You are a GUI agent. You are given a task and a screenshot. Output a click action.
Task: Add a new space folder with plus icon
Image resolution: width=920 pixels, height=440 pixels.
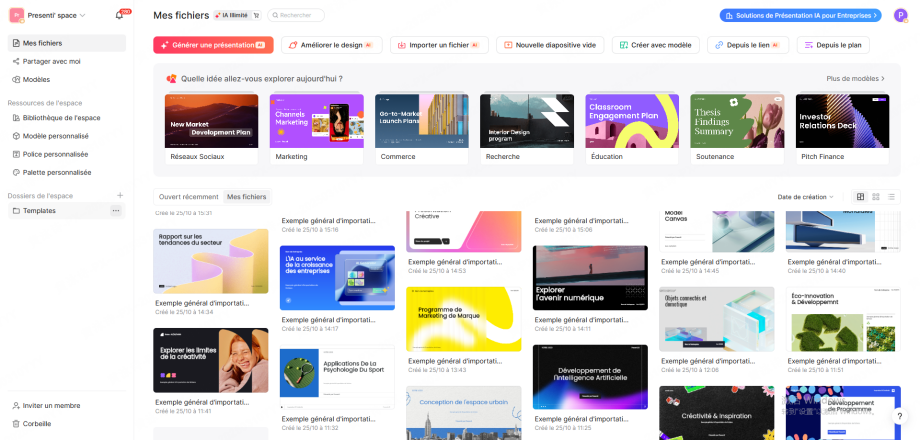[x=120, y=196]
